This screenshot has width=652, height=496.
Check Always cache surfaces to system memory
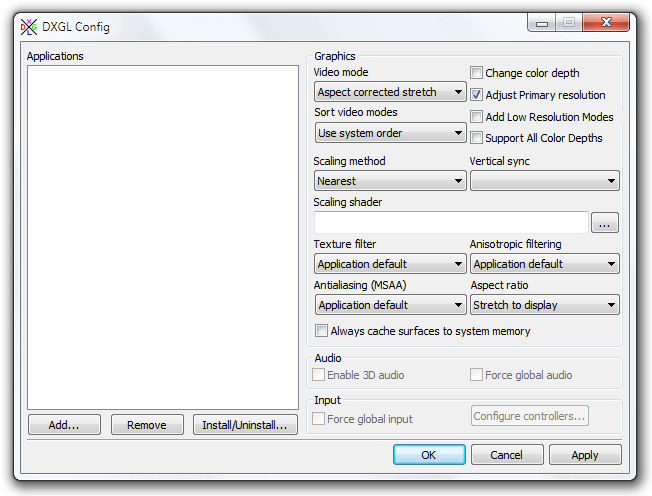[x=322, y=331]
